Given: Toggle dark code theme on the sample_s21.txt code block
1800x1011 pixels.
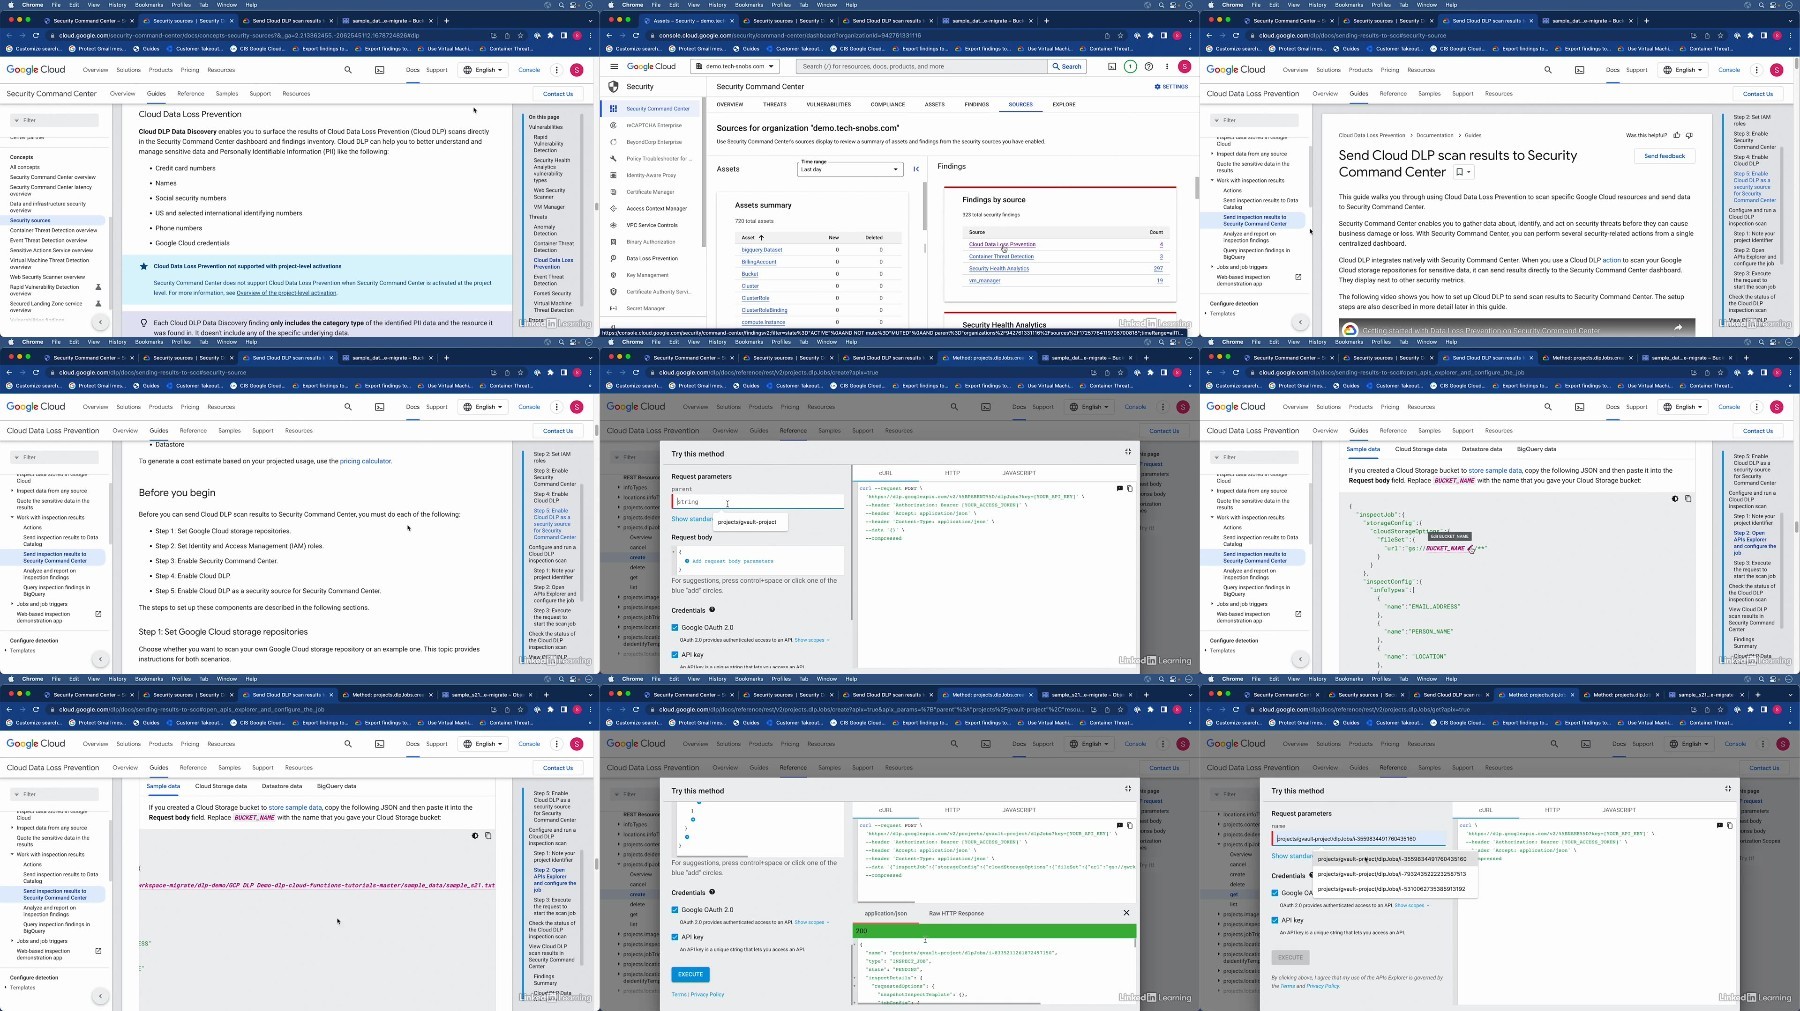Looking at the screenshot, I should pos(475,835).
